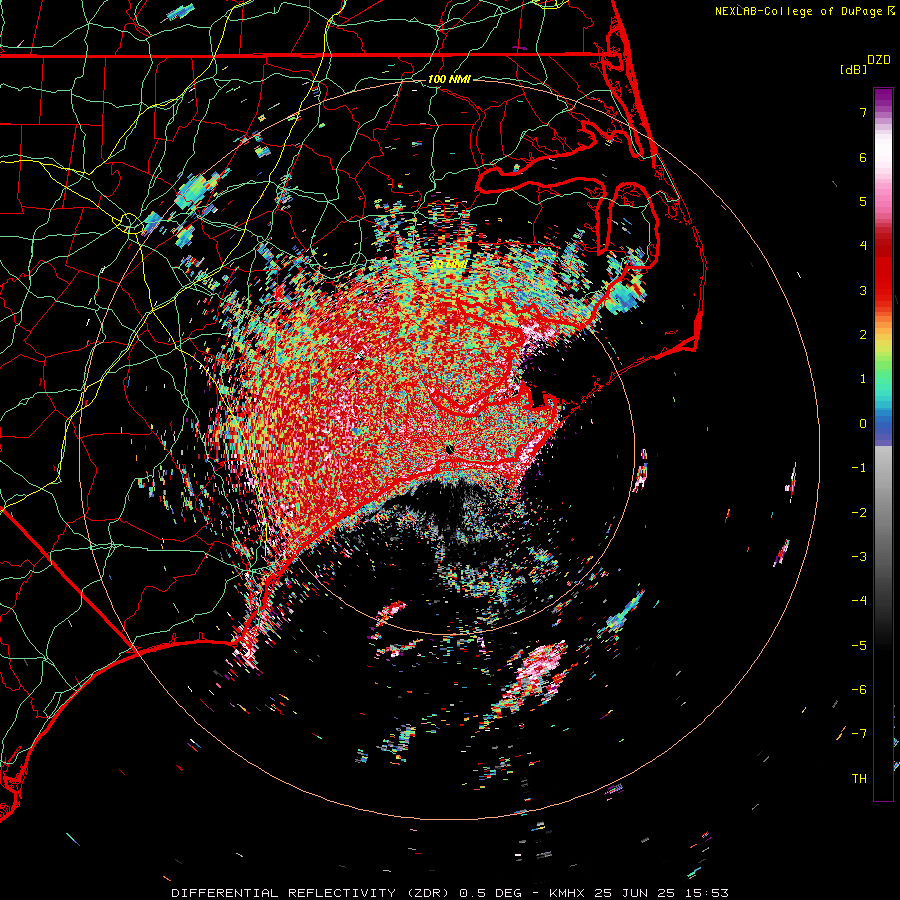Screen dimensions: 900x900
Task: Click the DZD legend title
Action: (879, 60)
